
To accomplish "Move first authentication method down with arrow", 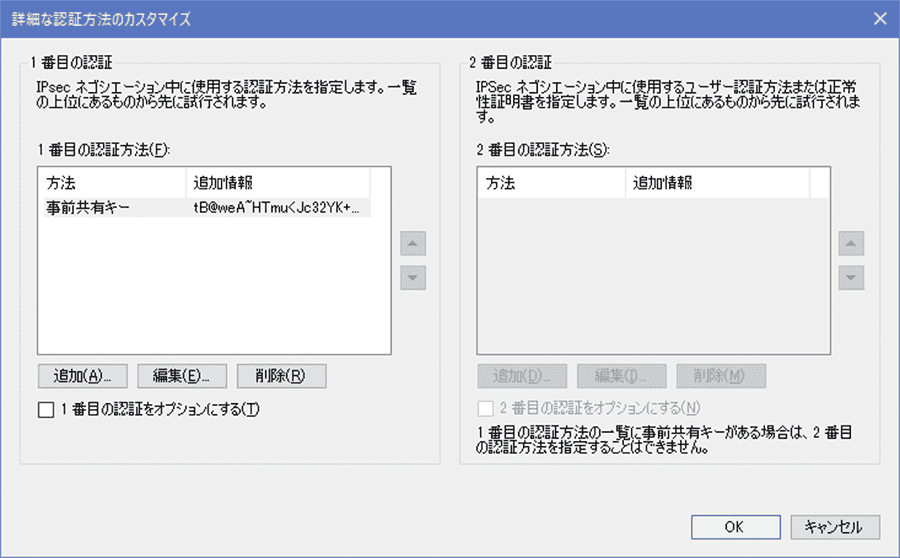I will point(413,278).
